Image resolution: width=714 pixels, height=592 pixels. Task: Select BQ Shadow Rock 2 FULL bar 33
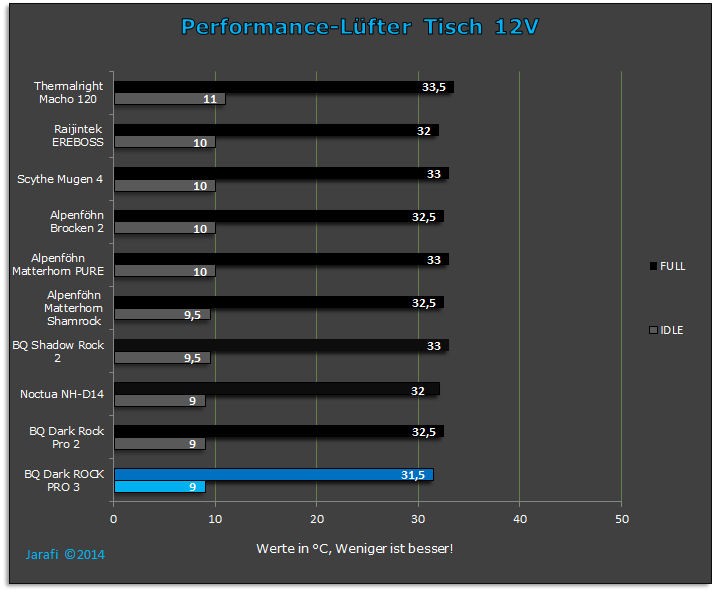point(281,345)
